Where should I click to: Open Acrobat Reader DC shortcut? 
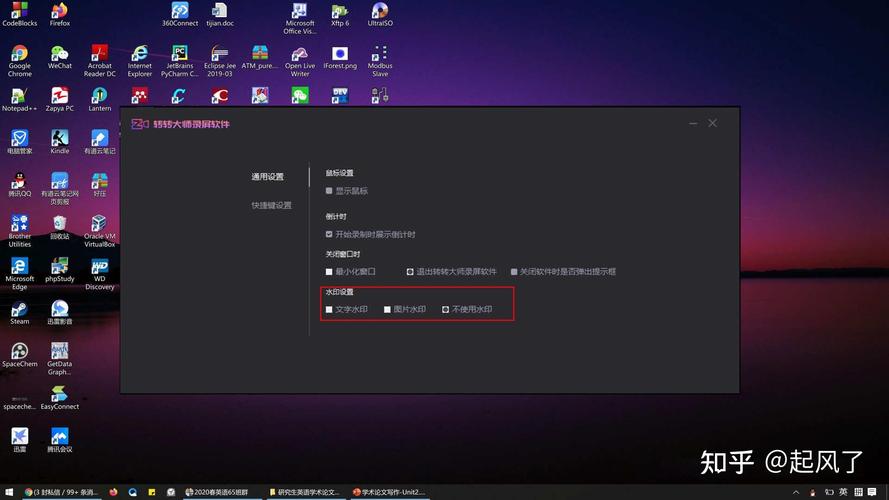pos(100,61)
